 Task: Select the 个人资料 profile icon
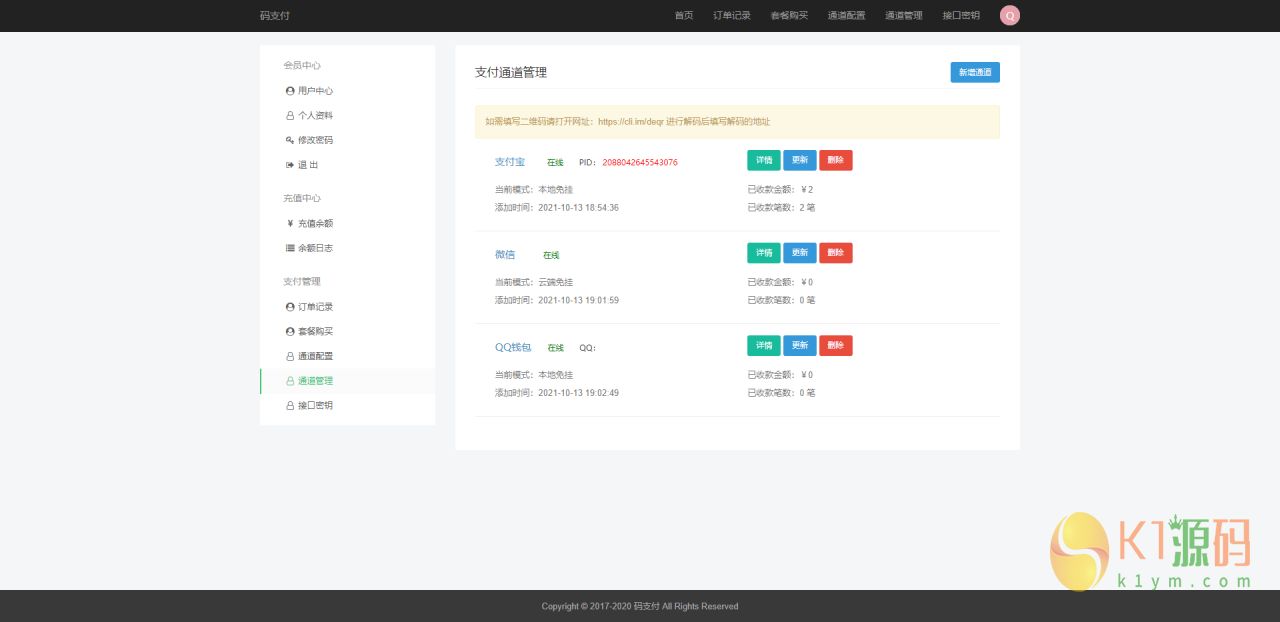pos(289,115)
